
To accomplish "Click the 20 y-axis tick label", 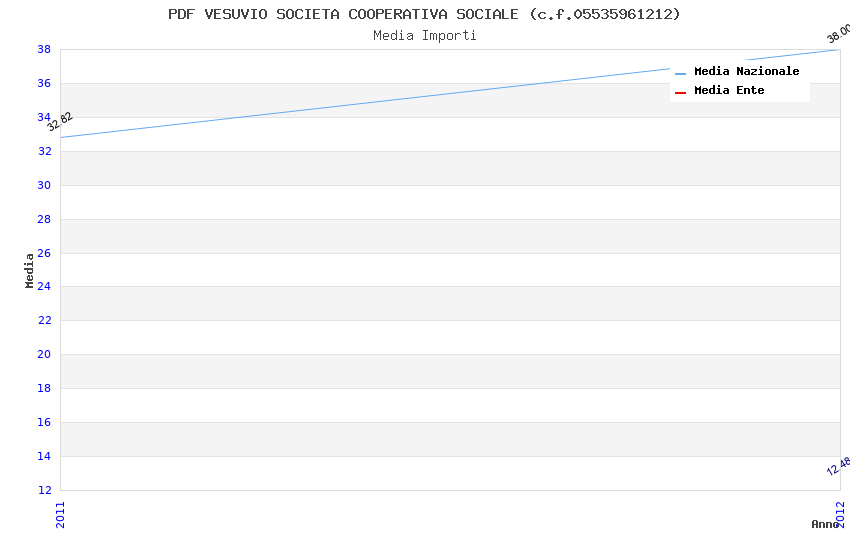I will click(44, 354).
